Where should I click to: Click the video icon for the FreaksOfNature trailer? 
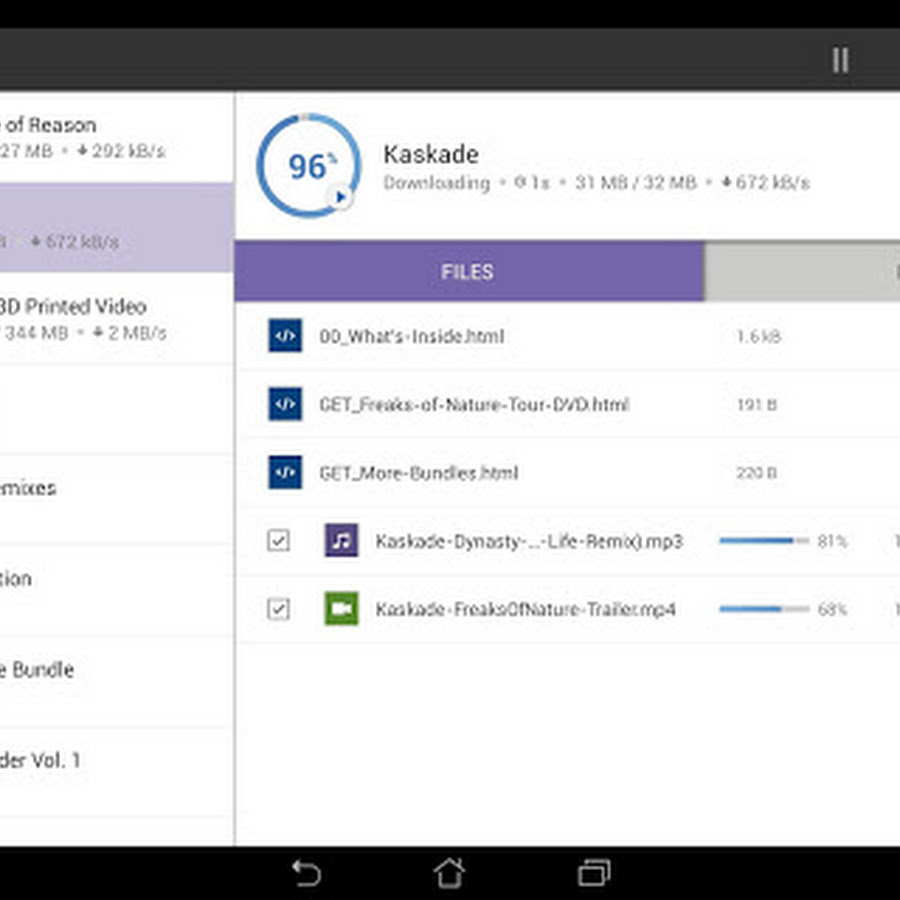tap(342, 608)
